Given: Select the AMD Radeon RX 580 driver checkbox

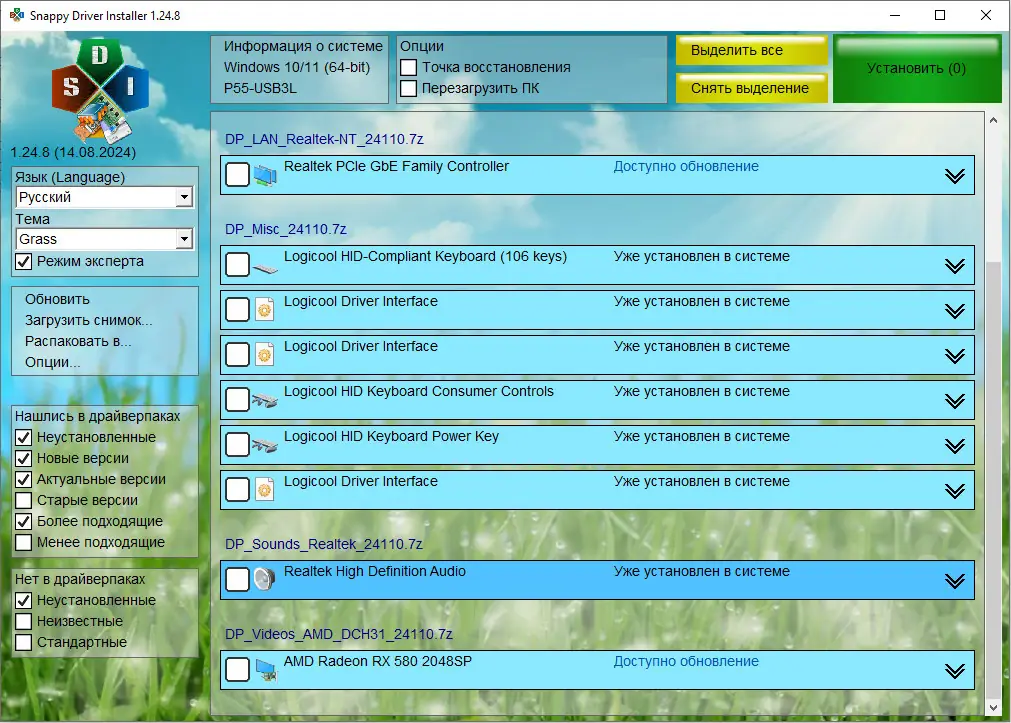Looking at the screenshot, I should pos(237,669).
